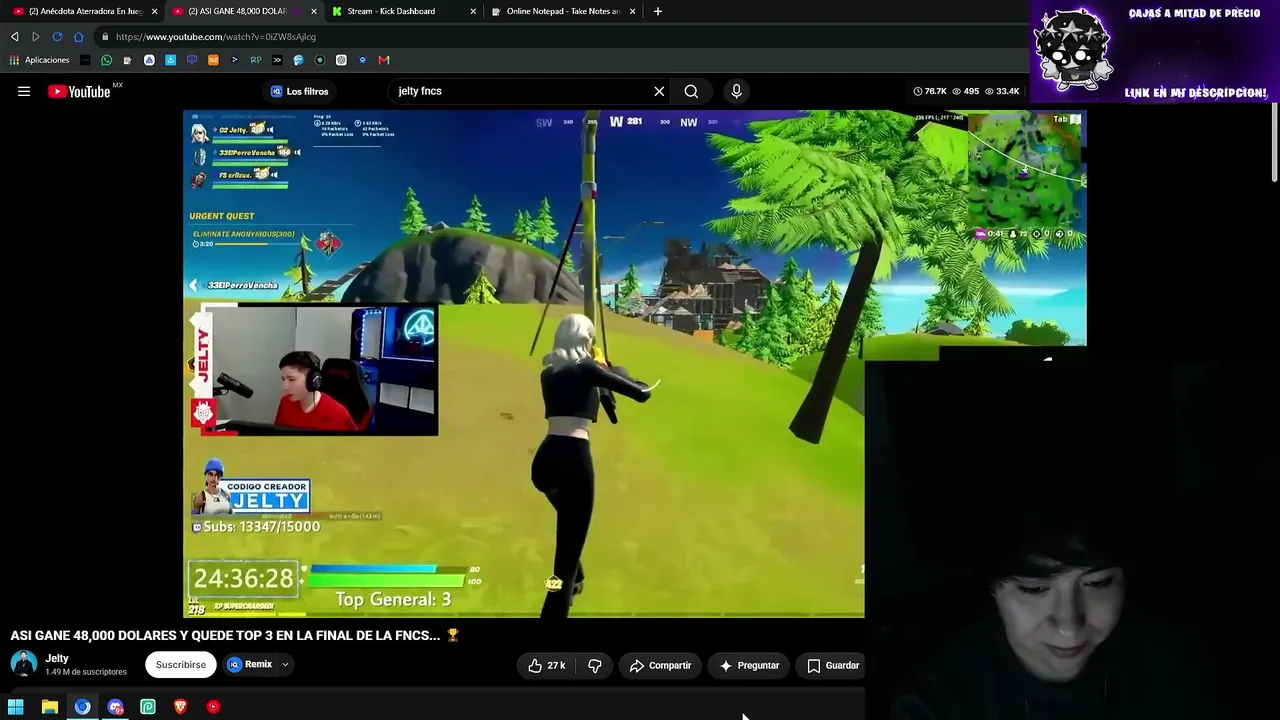Run the search with the magnifier button
This screenshot has width=1280, height=720.
[x=691, y=91]
